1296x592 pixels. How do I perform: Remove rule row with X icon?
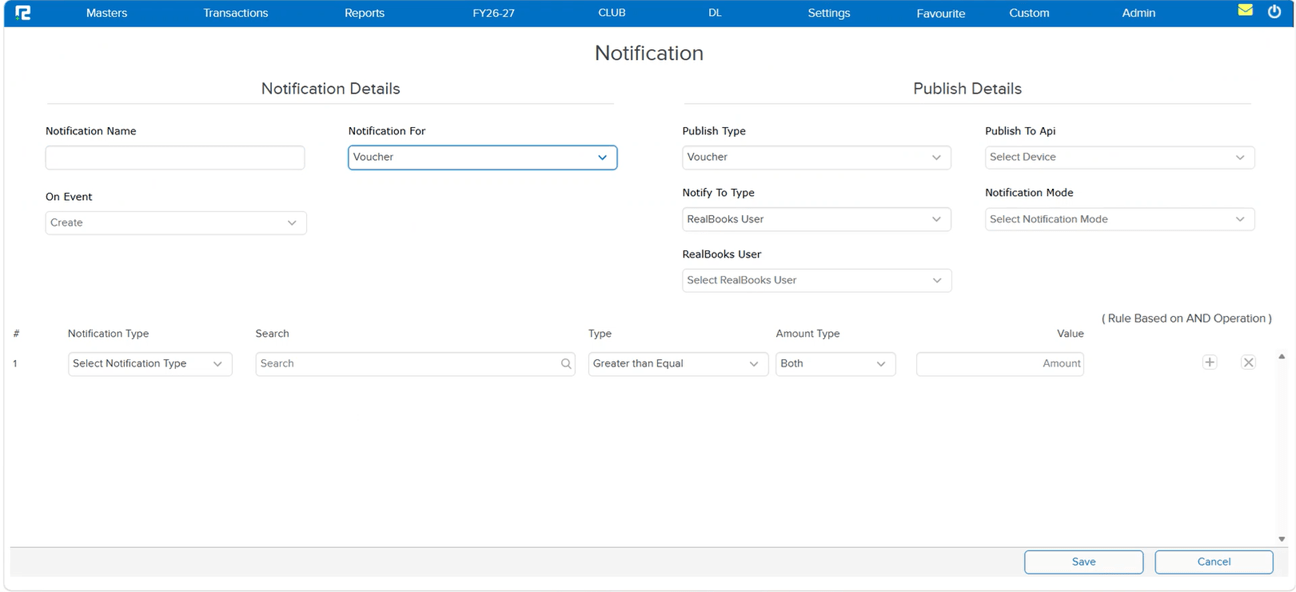(x=1248, y=362)
